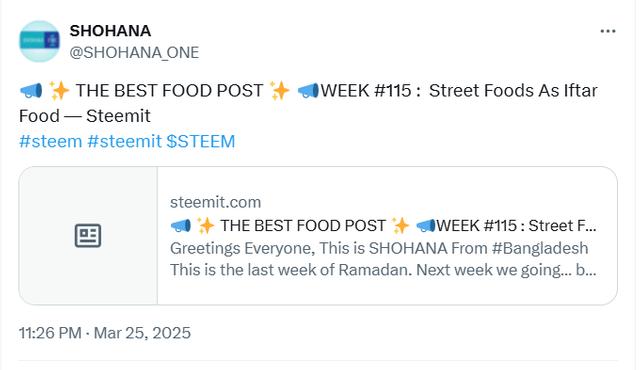
Task: Open the three-dot more options menu
Action: coord(607,31)
